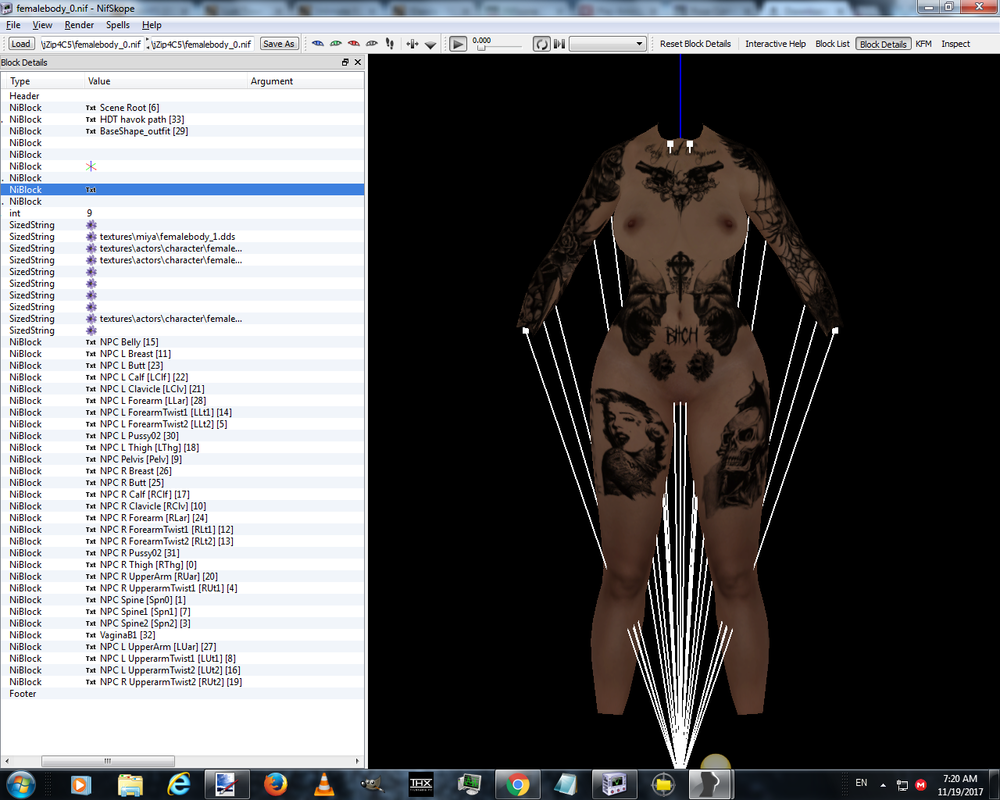Image resolution: width=1000 pixels, height=800 pixels.
Task: Open the animation sequence combo box
Action: click(607, 44)
